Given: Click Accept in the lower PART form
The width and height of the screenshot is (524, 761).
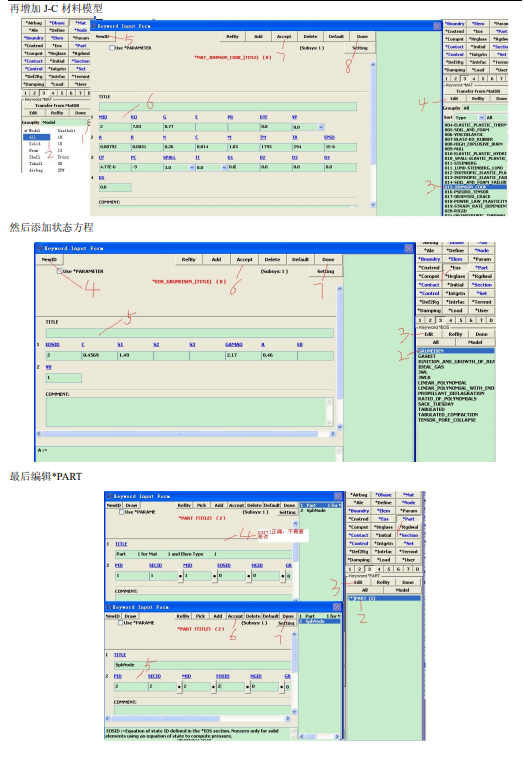Looking at the screenshot, I should tap(235, 616).
